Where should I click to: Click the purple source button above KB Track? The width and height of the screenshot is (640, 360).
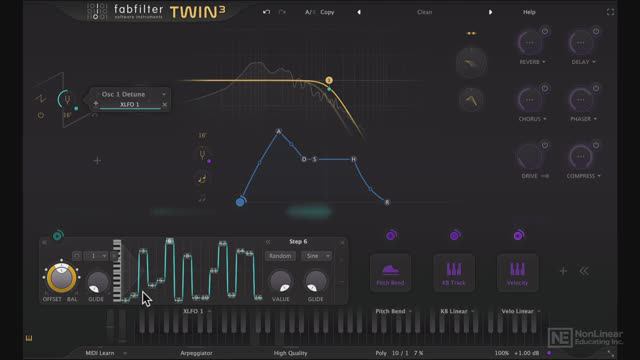tap(455, 235)
